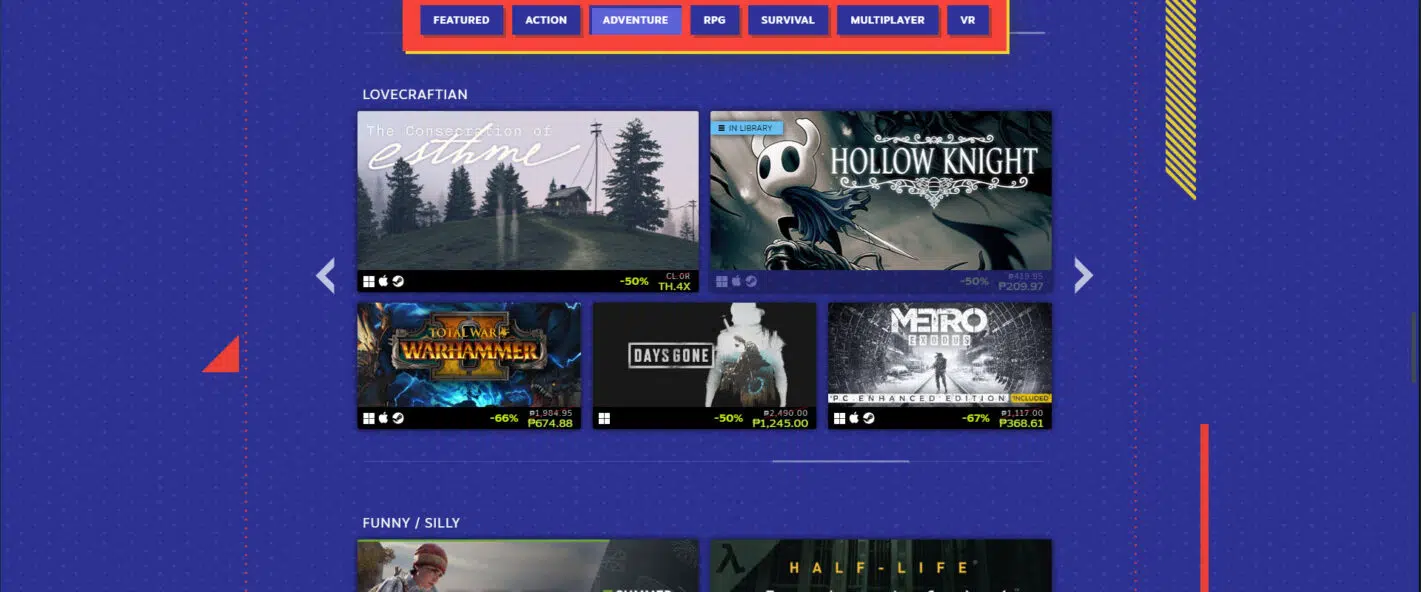Viewport: 1421px width, 592px height.
Task: Click the In Library badge on Hollow Knight
Action: (x=747, y=128)
